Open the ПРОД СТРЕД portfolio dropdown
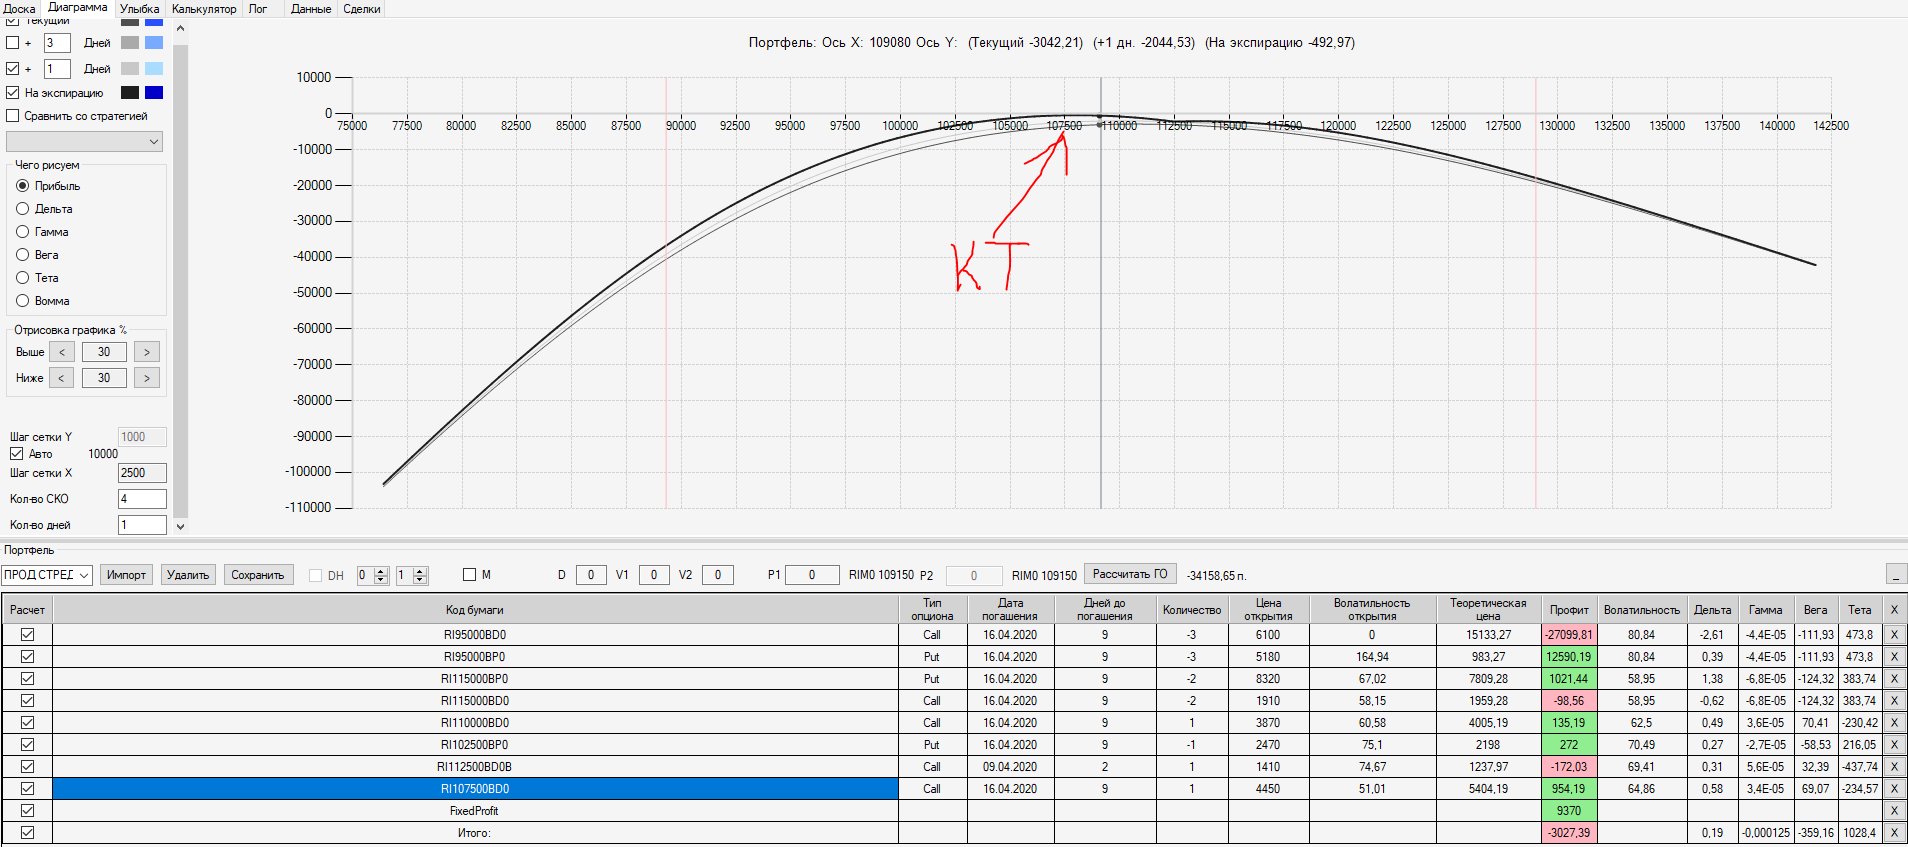Viewport: 1908px width, 847px height. [x=47, y=575]
